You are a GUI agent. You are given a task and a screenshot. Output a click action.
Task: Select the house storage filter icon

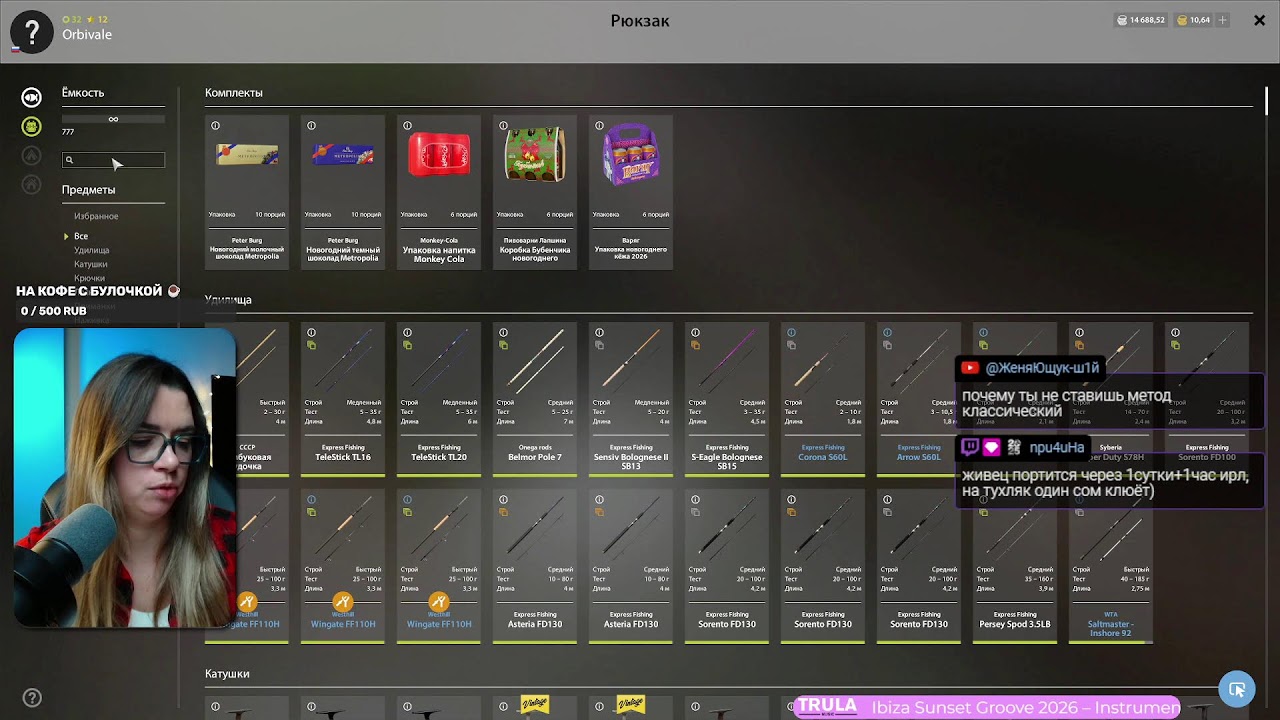pos(32,184)
